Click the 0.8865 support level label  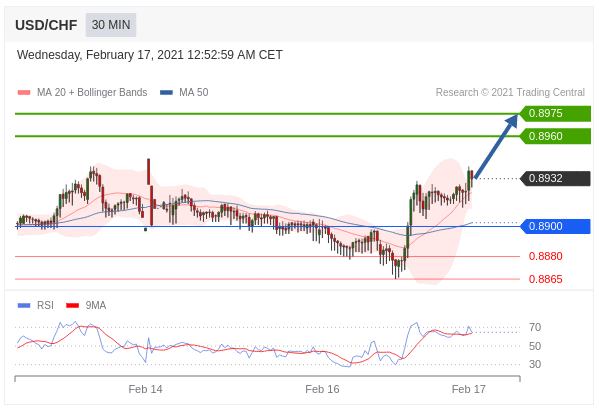point(546,279)
